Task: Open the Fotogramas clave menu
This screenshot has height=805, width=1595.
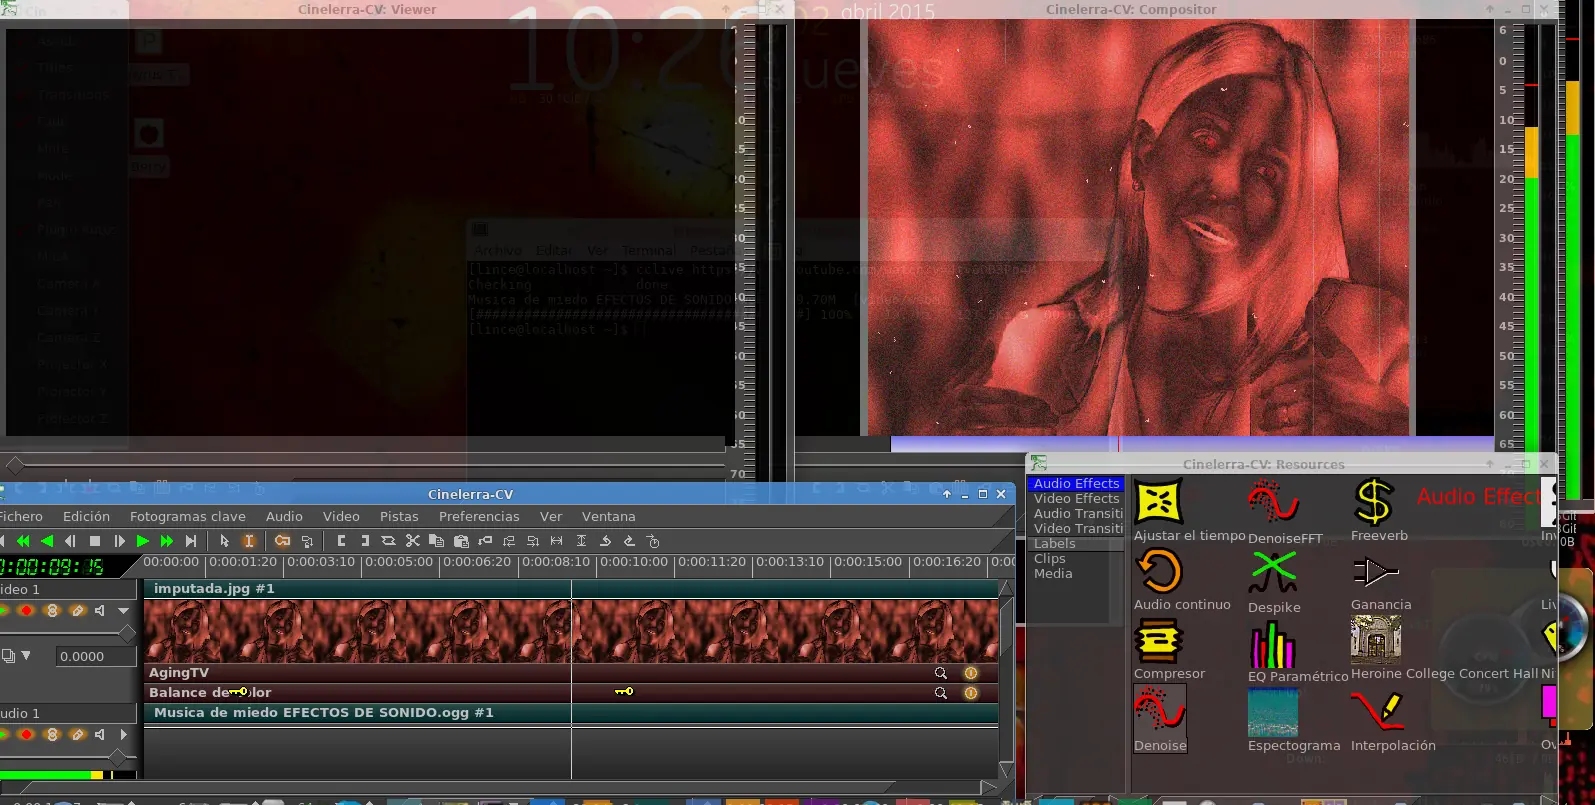Action: click(188, 516)
